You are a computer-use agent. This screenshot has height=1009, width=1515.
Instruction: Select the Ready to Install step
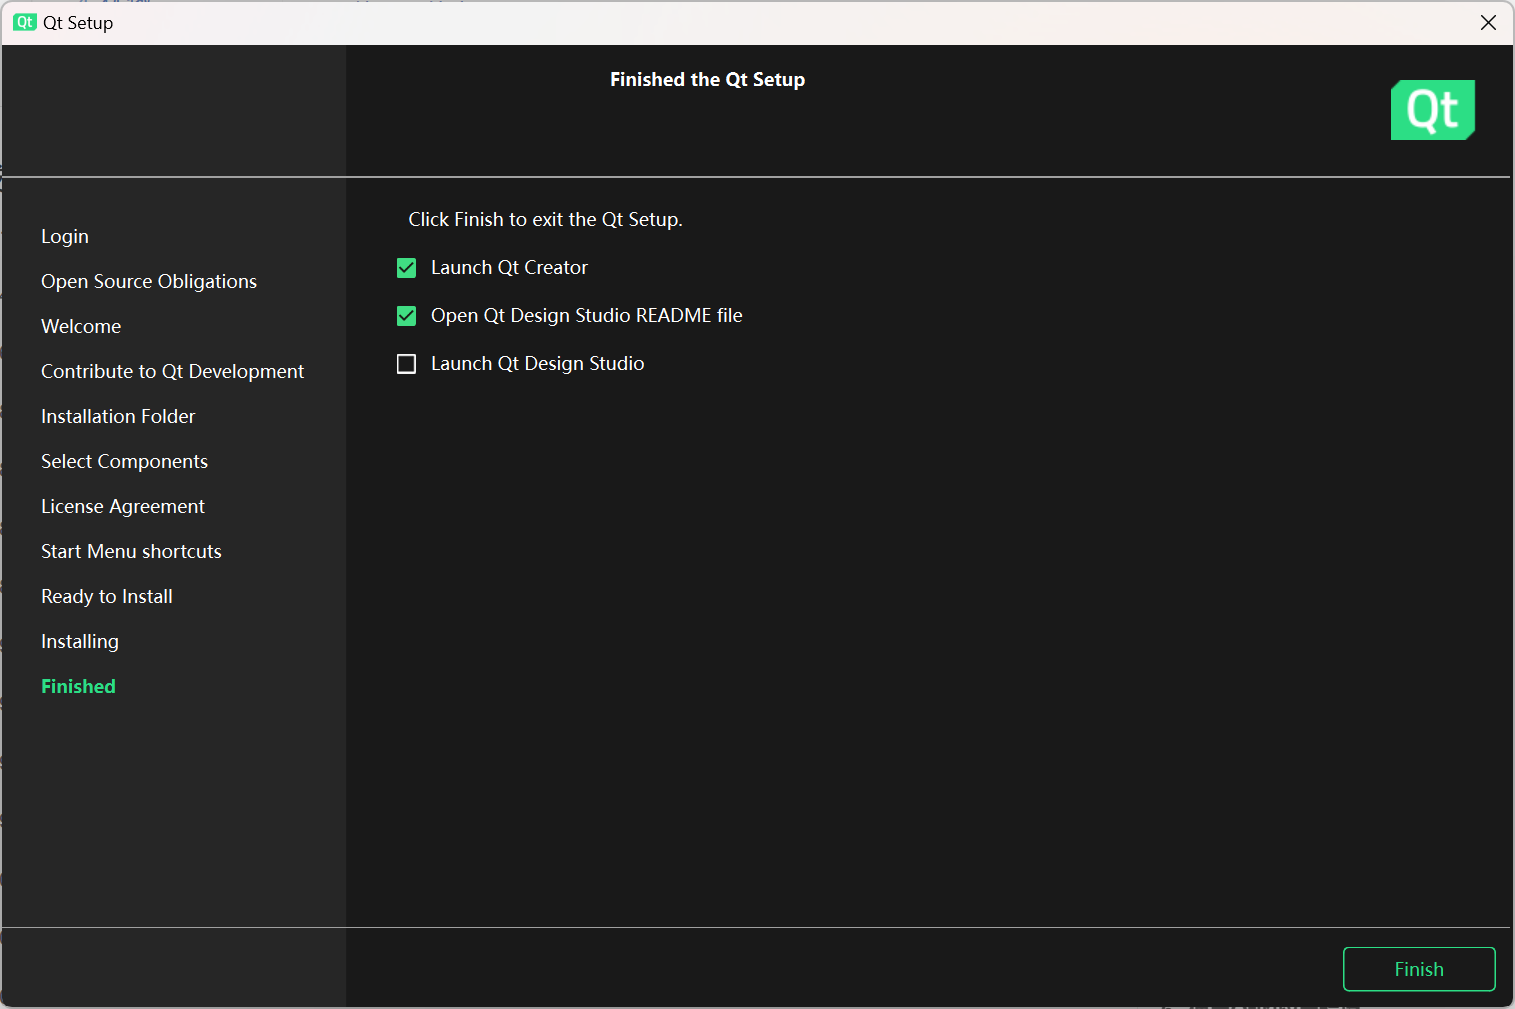[107, 596]
